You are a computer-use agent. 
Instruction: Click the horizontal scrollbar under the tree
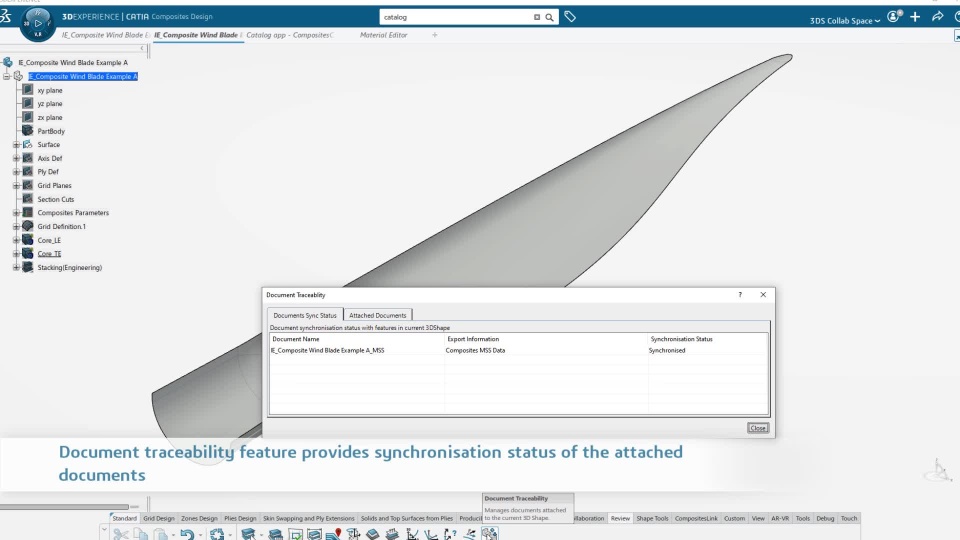point(64,507)
